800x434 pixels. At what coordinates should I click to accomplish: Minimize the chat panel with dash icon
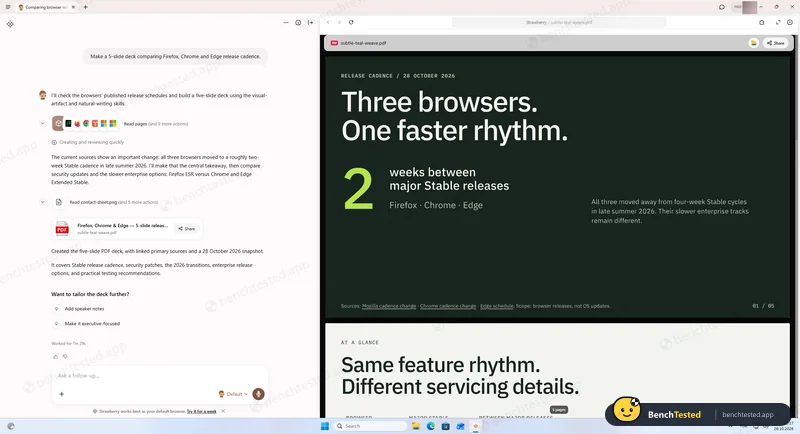[x=286, y=22]
